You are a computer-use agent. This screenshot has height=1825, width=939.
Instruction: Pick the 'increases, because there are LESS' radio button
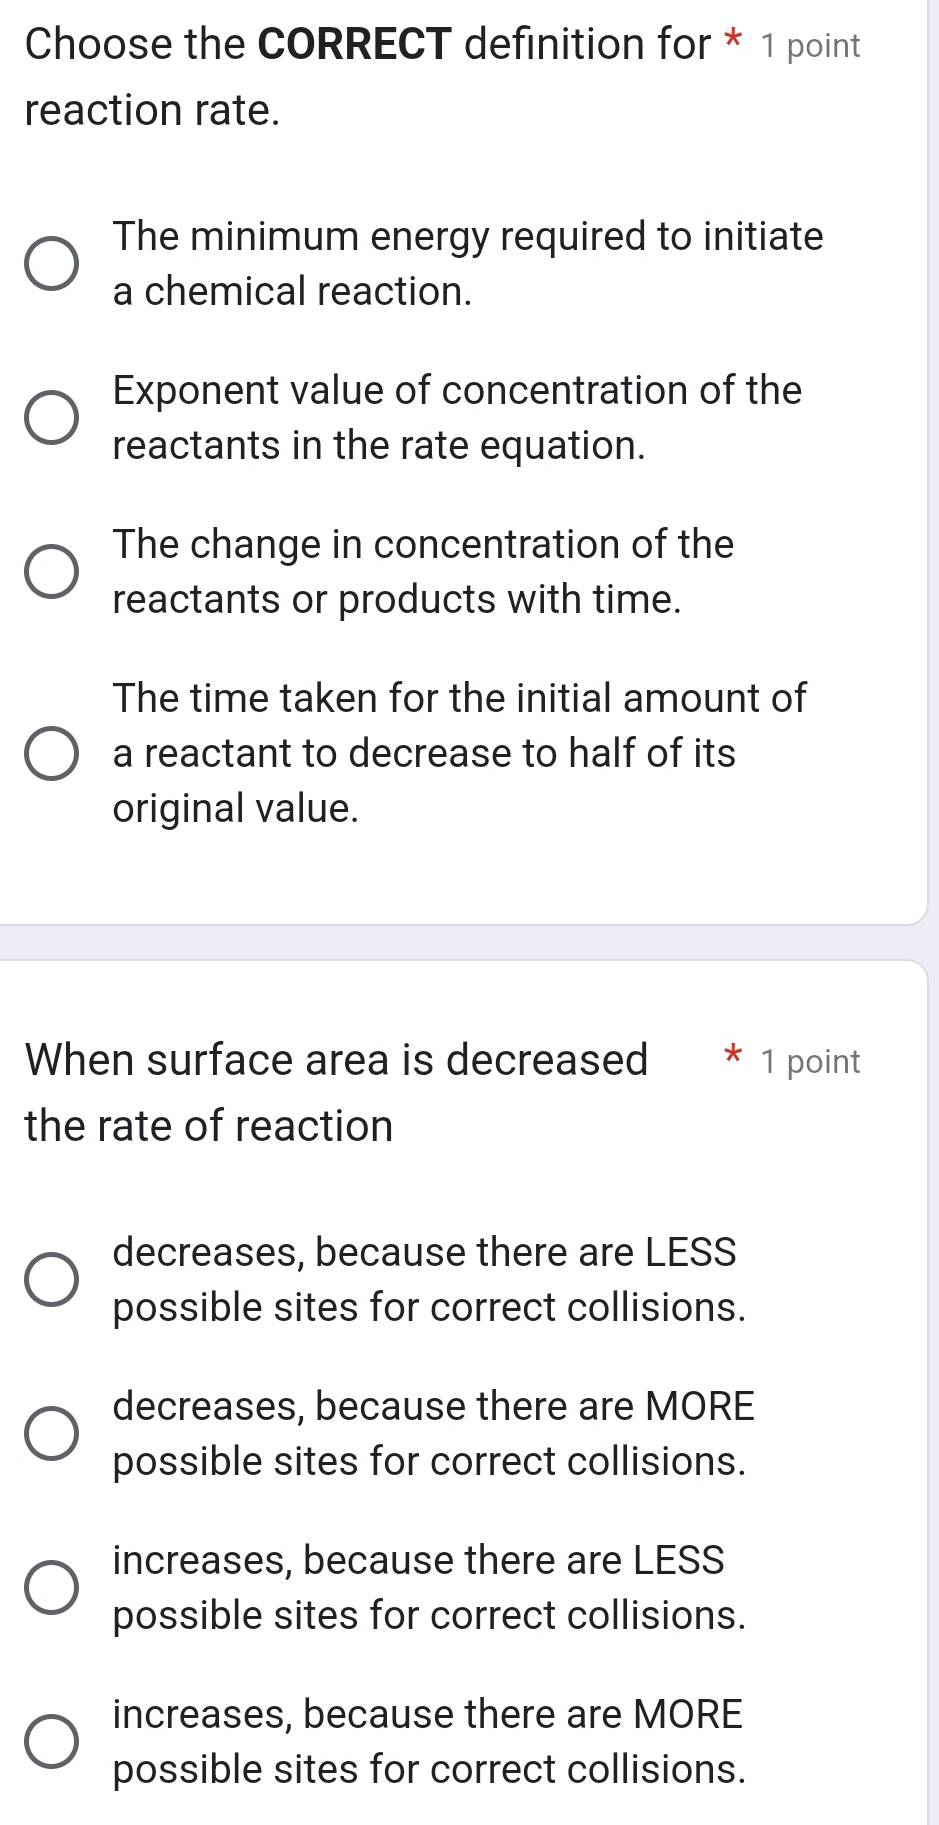(51, 1588)
